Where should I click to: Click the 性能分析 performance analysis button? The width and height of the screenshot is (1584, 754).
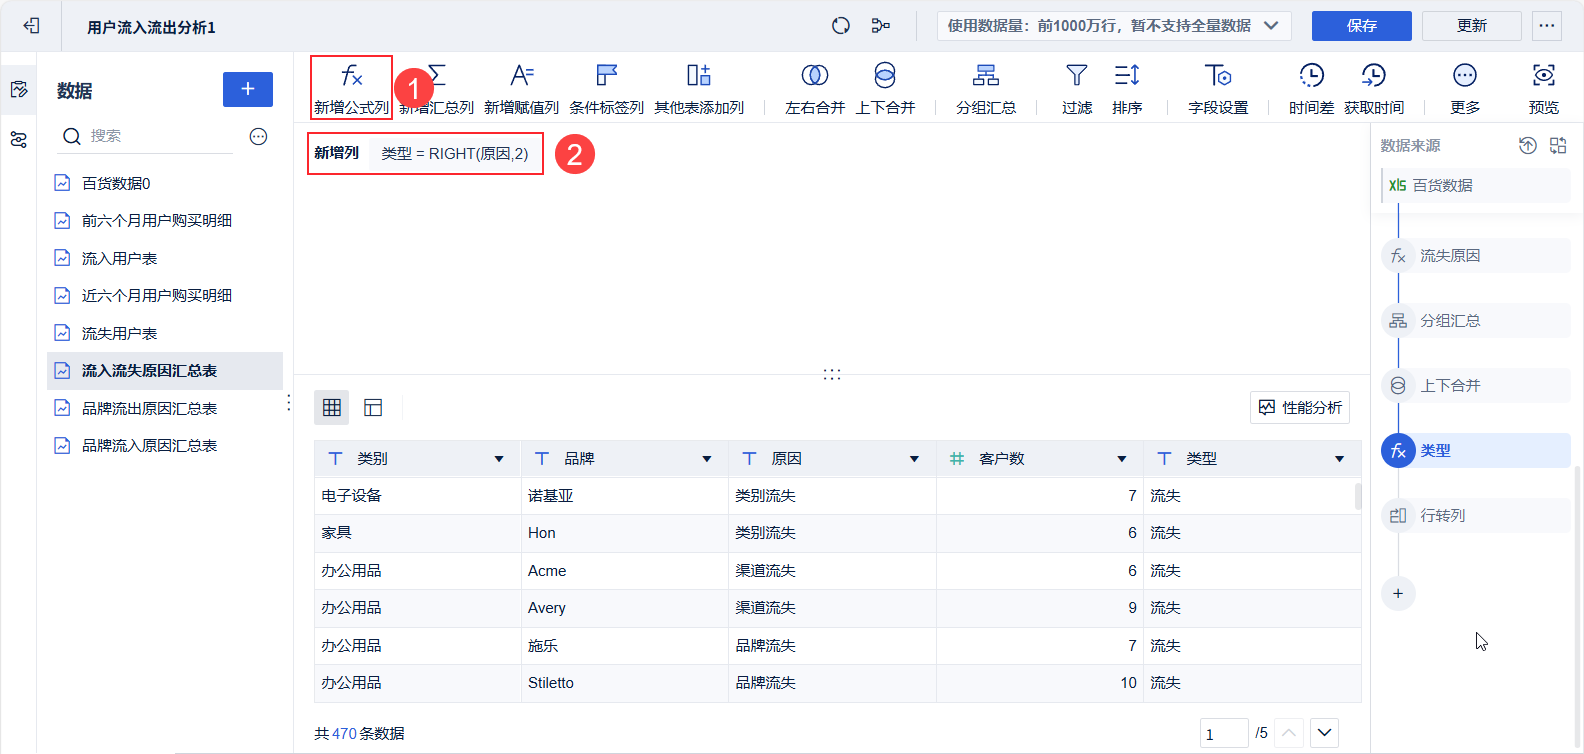pyautogui.click(x=1300, y=407)
